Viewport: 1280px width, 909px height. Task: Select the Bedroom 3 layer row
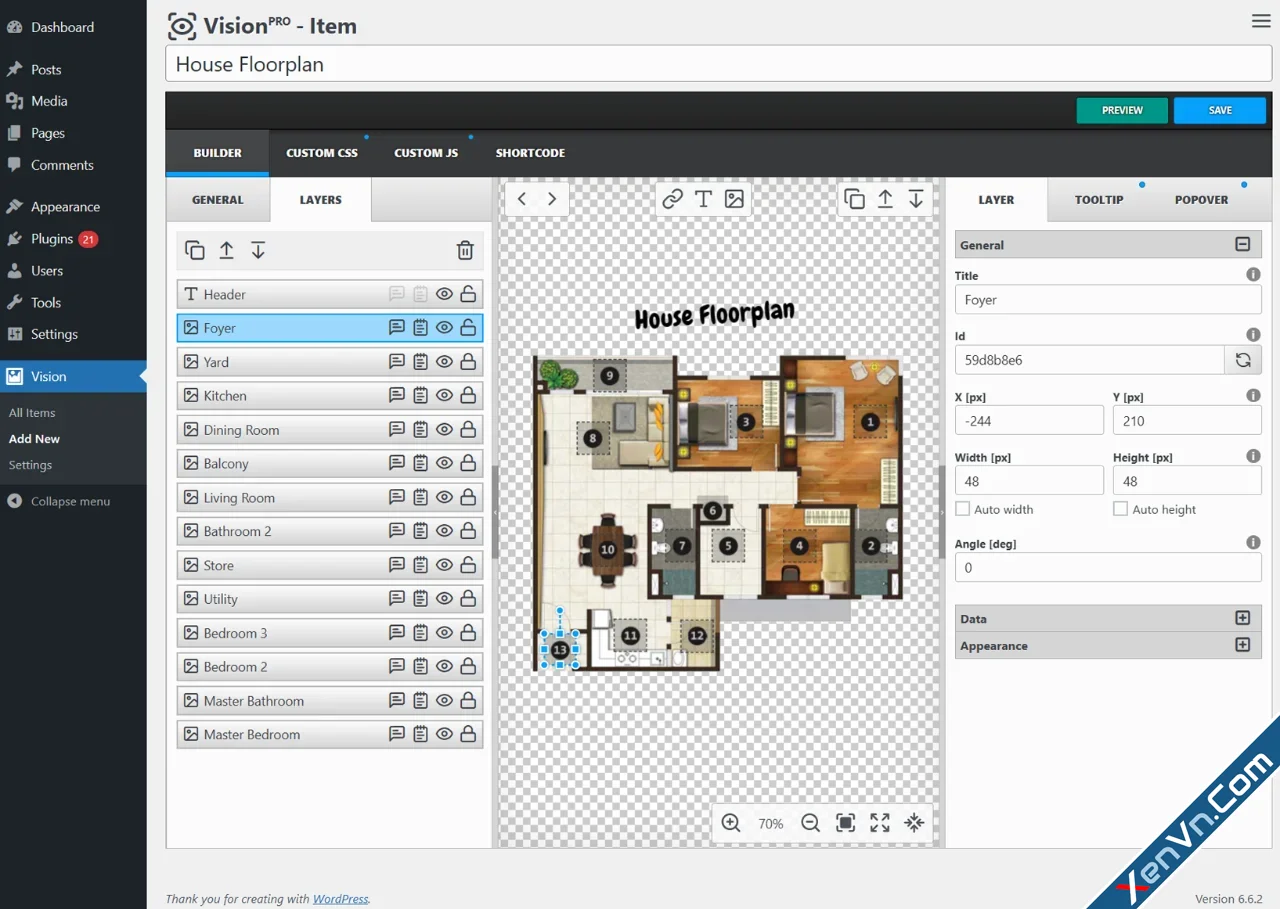pyautogui.click(x=330, y=633)
